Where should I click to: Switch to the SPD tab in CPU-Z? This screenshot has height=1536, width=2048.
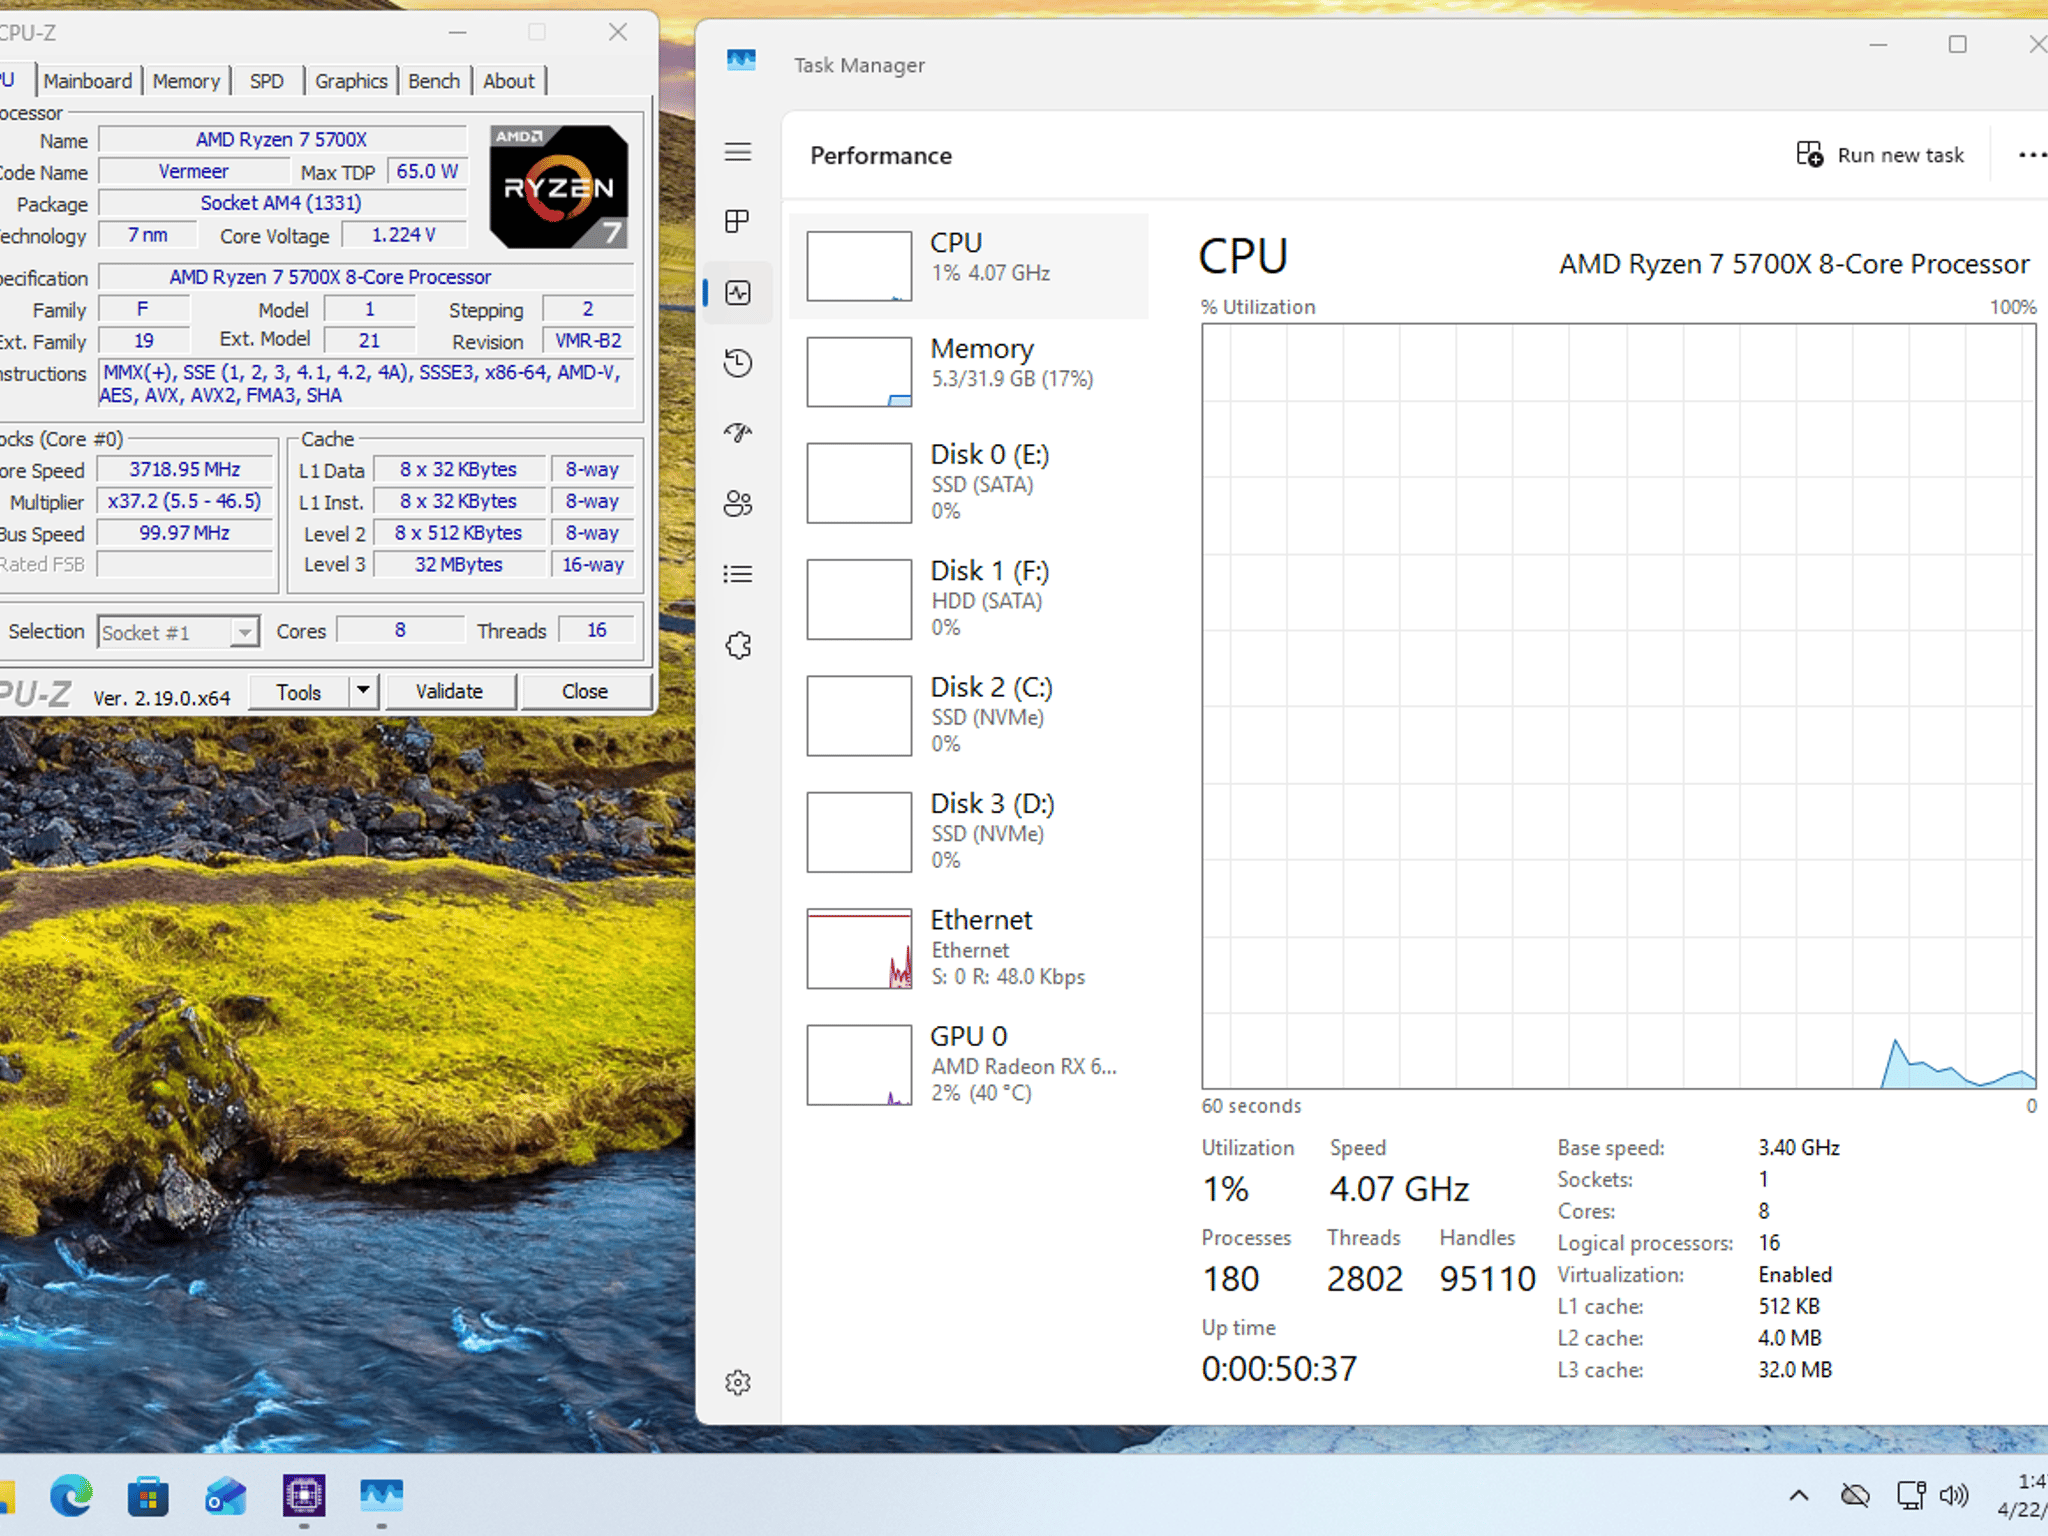click(x=266, y=81)
